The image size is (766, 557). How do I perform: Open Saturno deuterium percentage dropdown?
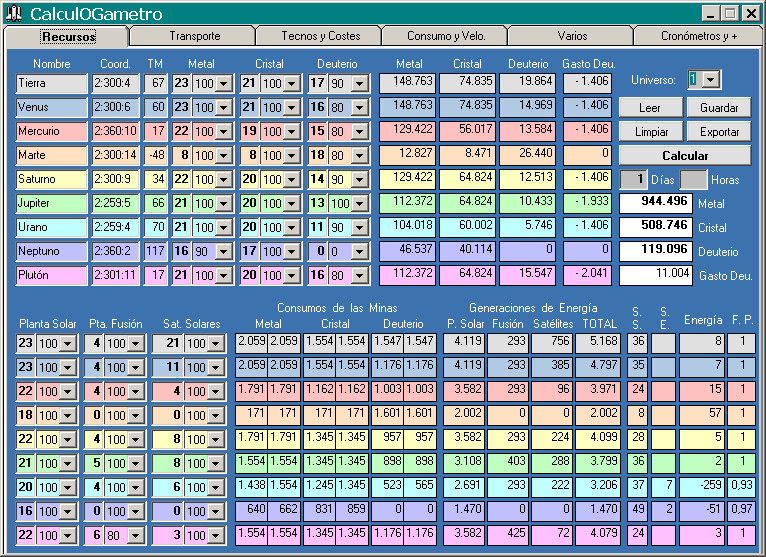tap(360, 179)
